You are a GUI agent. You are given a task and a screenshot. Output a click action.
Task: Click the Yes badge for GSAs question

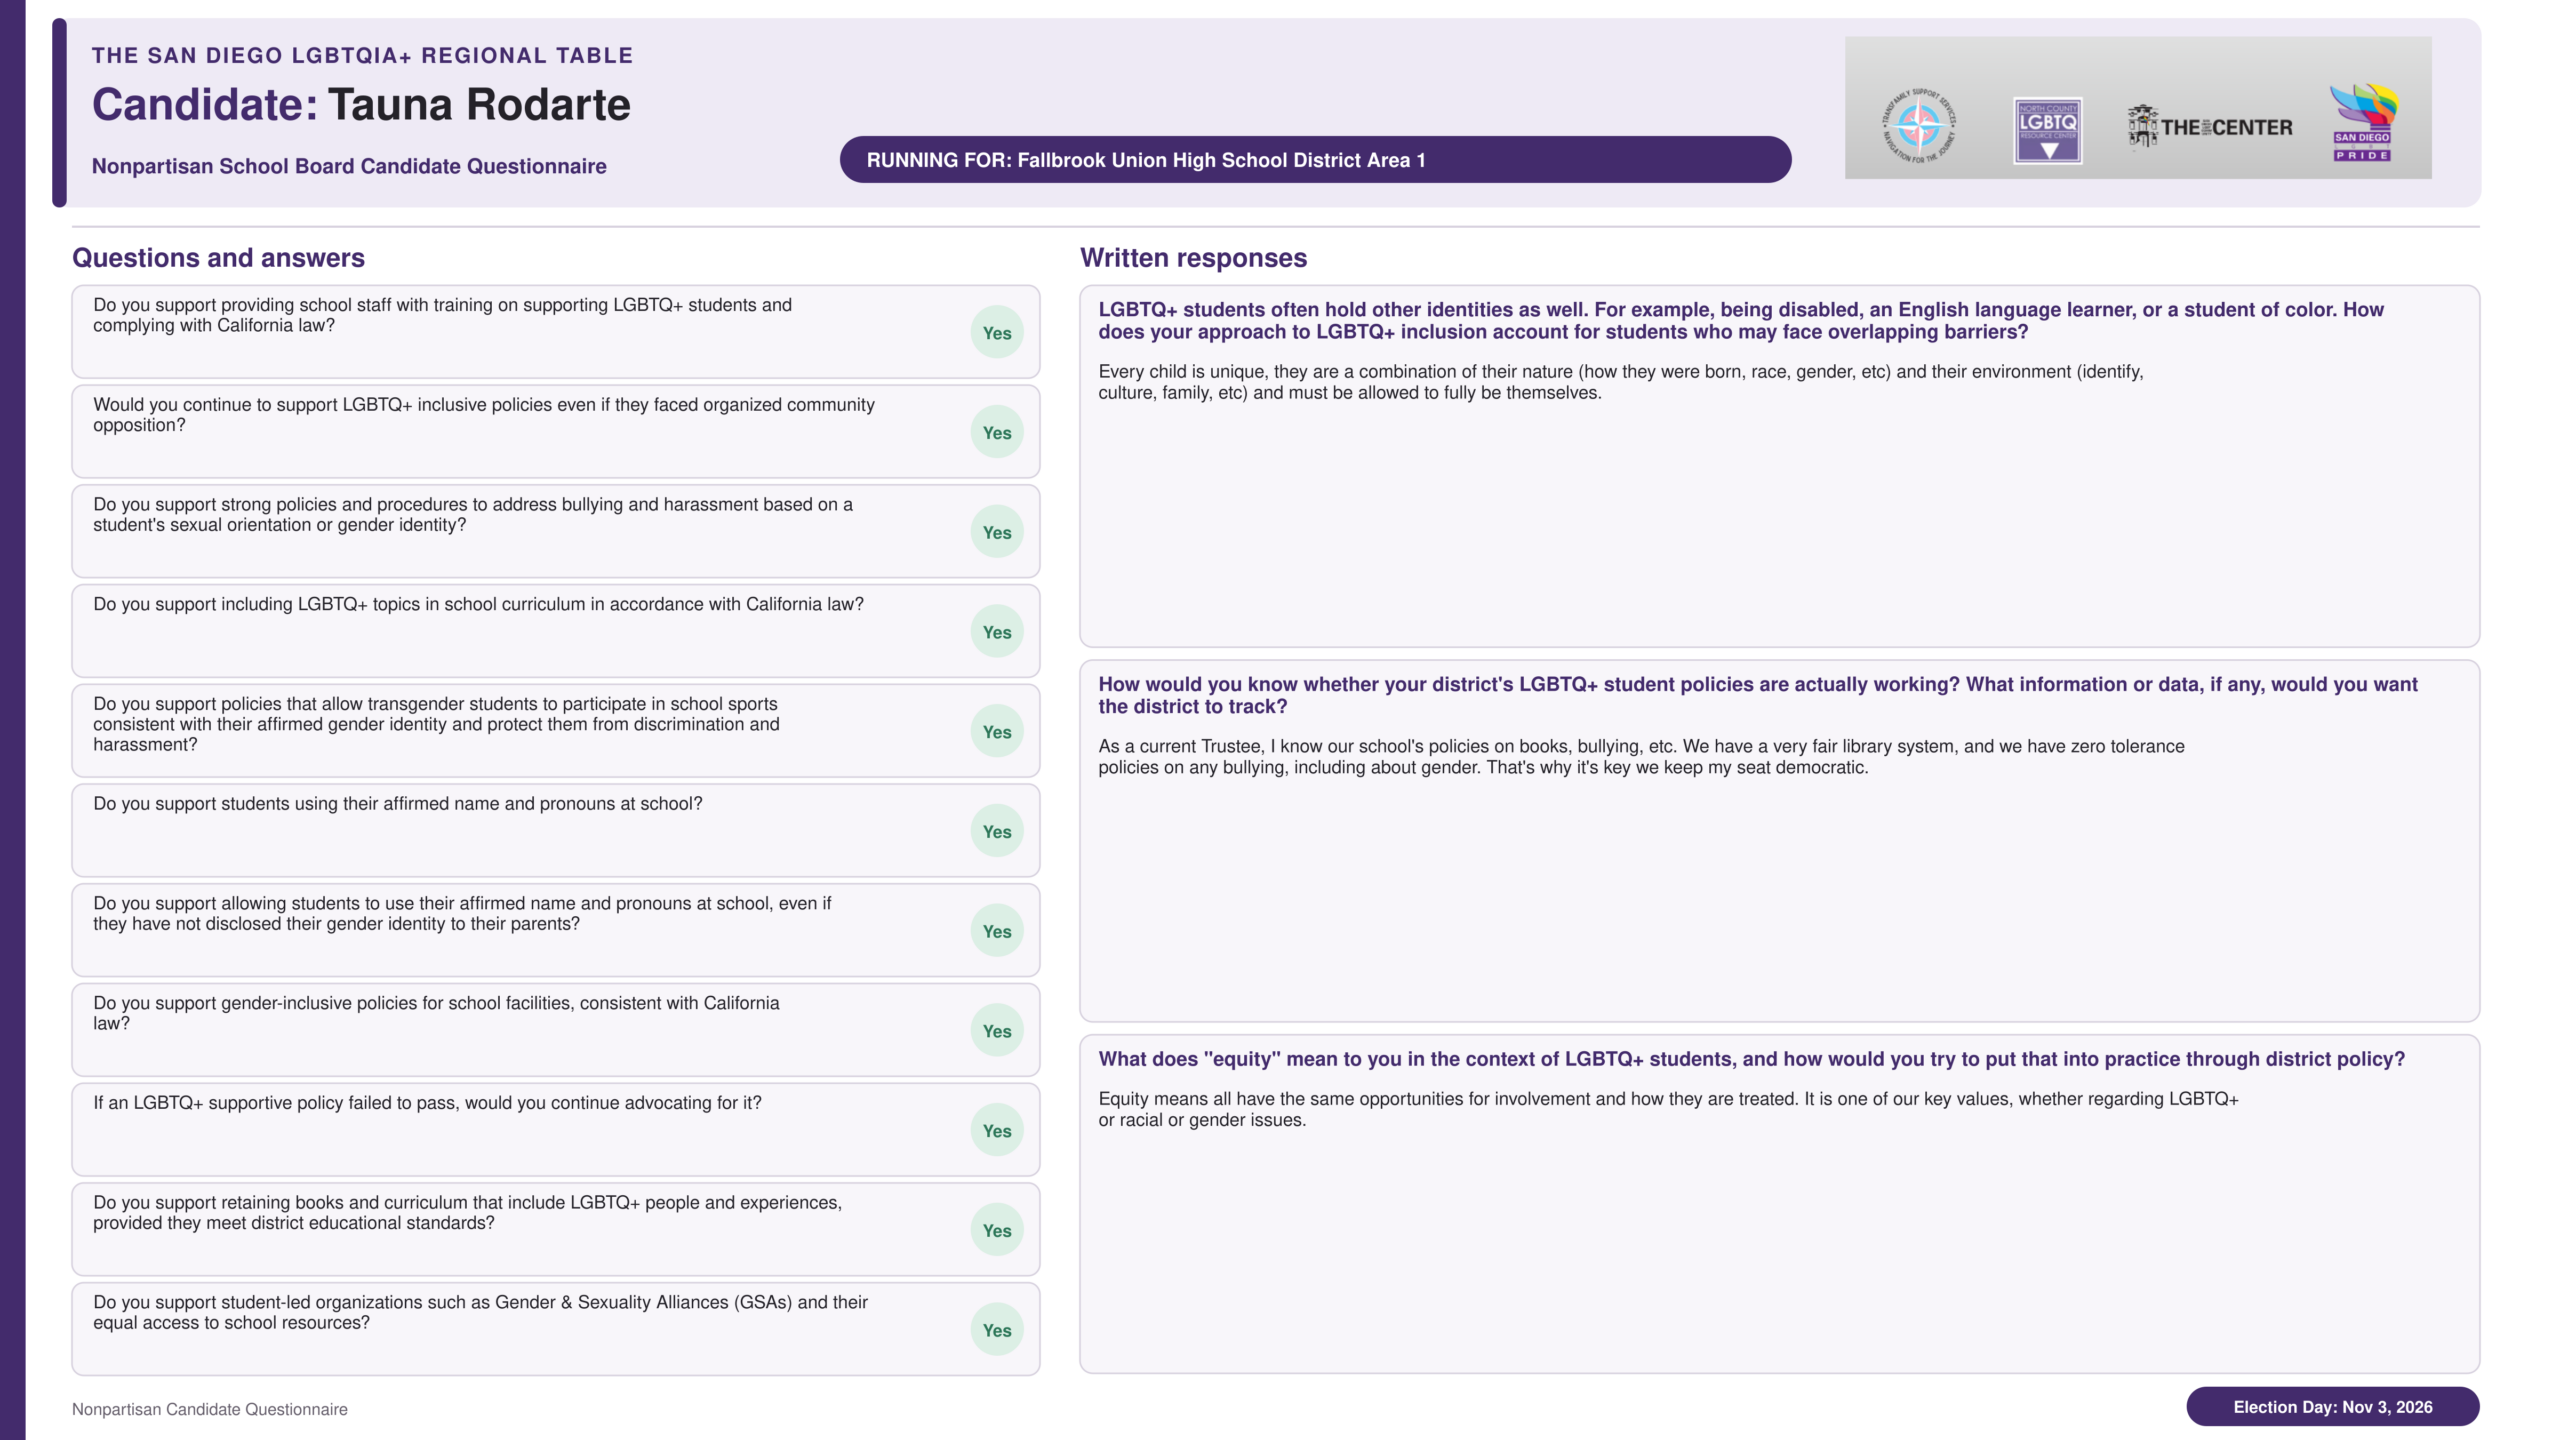[997, 1330]
